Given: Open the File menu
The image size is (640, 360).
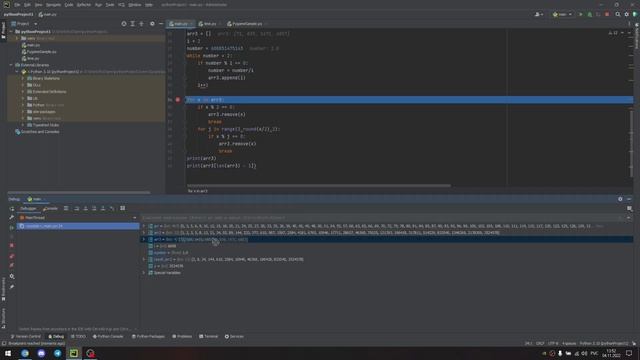Looking at the screenshot, I should (17, 5).
